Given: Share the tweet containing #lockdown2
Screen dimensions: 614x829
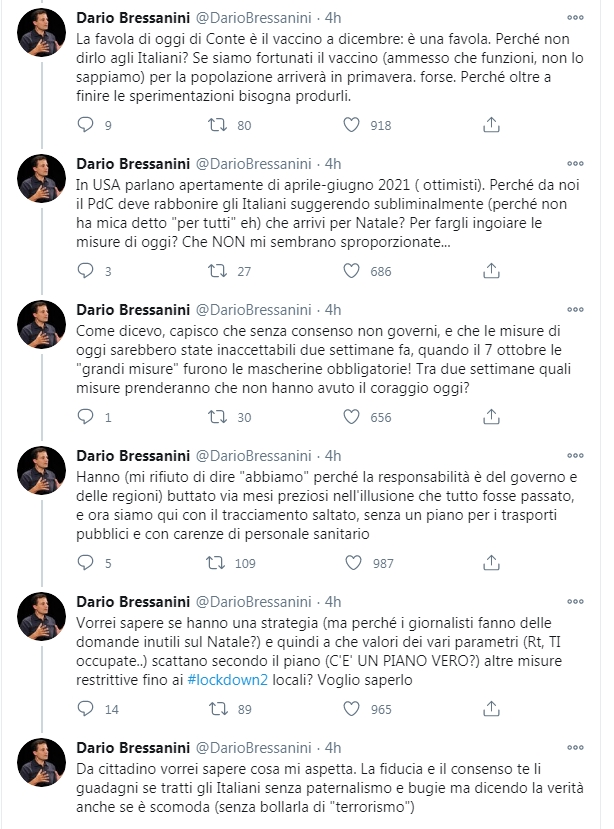Looking at the screenshot, I should point(491,708).
